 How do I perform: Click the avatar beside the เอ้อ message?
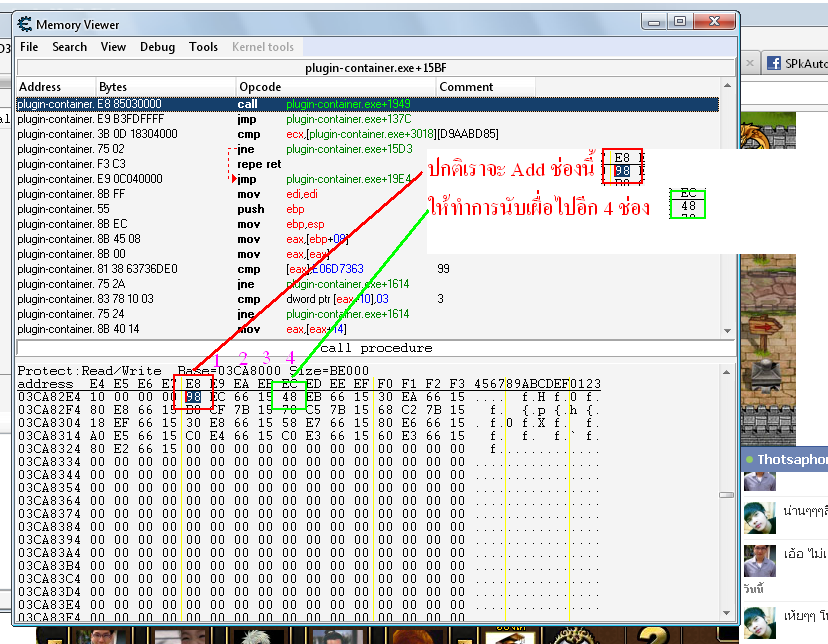tap(759, 561)
